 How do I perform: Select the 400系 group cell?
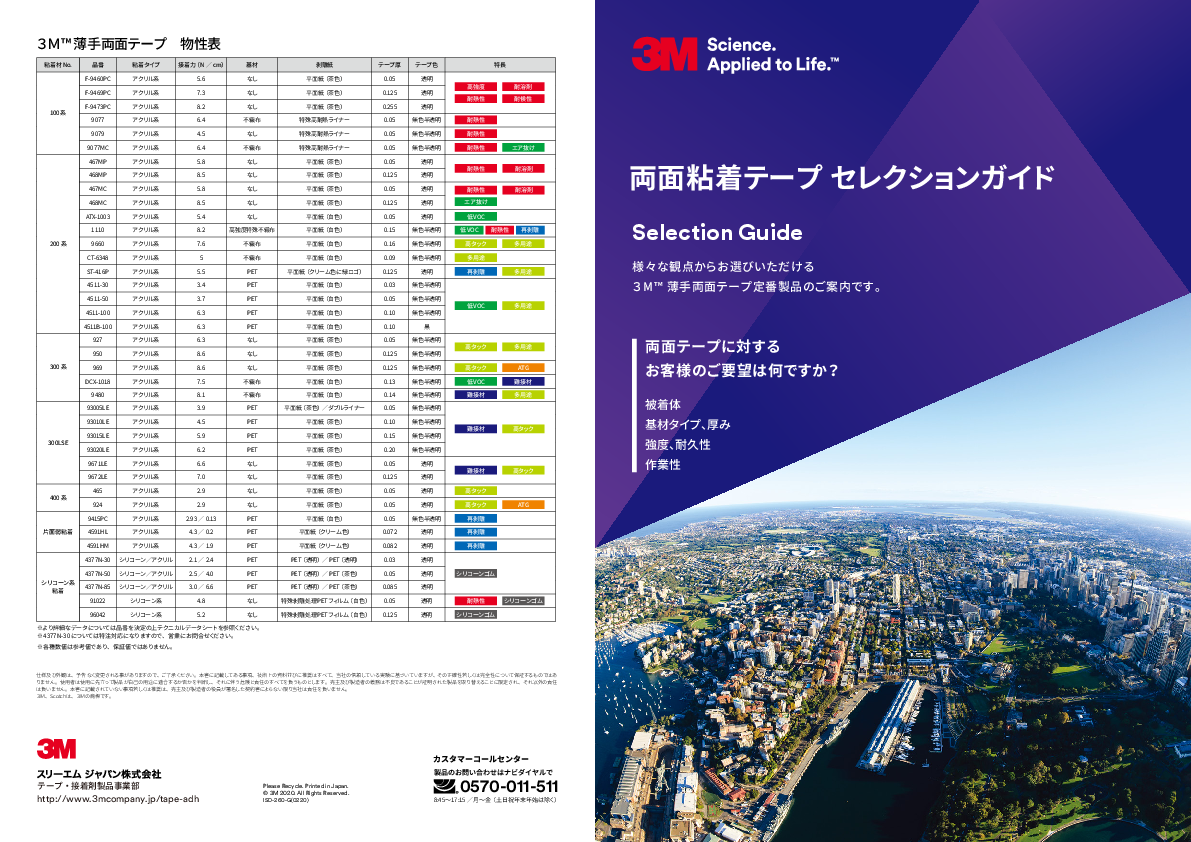tap(58, 498)
